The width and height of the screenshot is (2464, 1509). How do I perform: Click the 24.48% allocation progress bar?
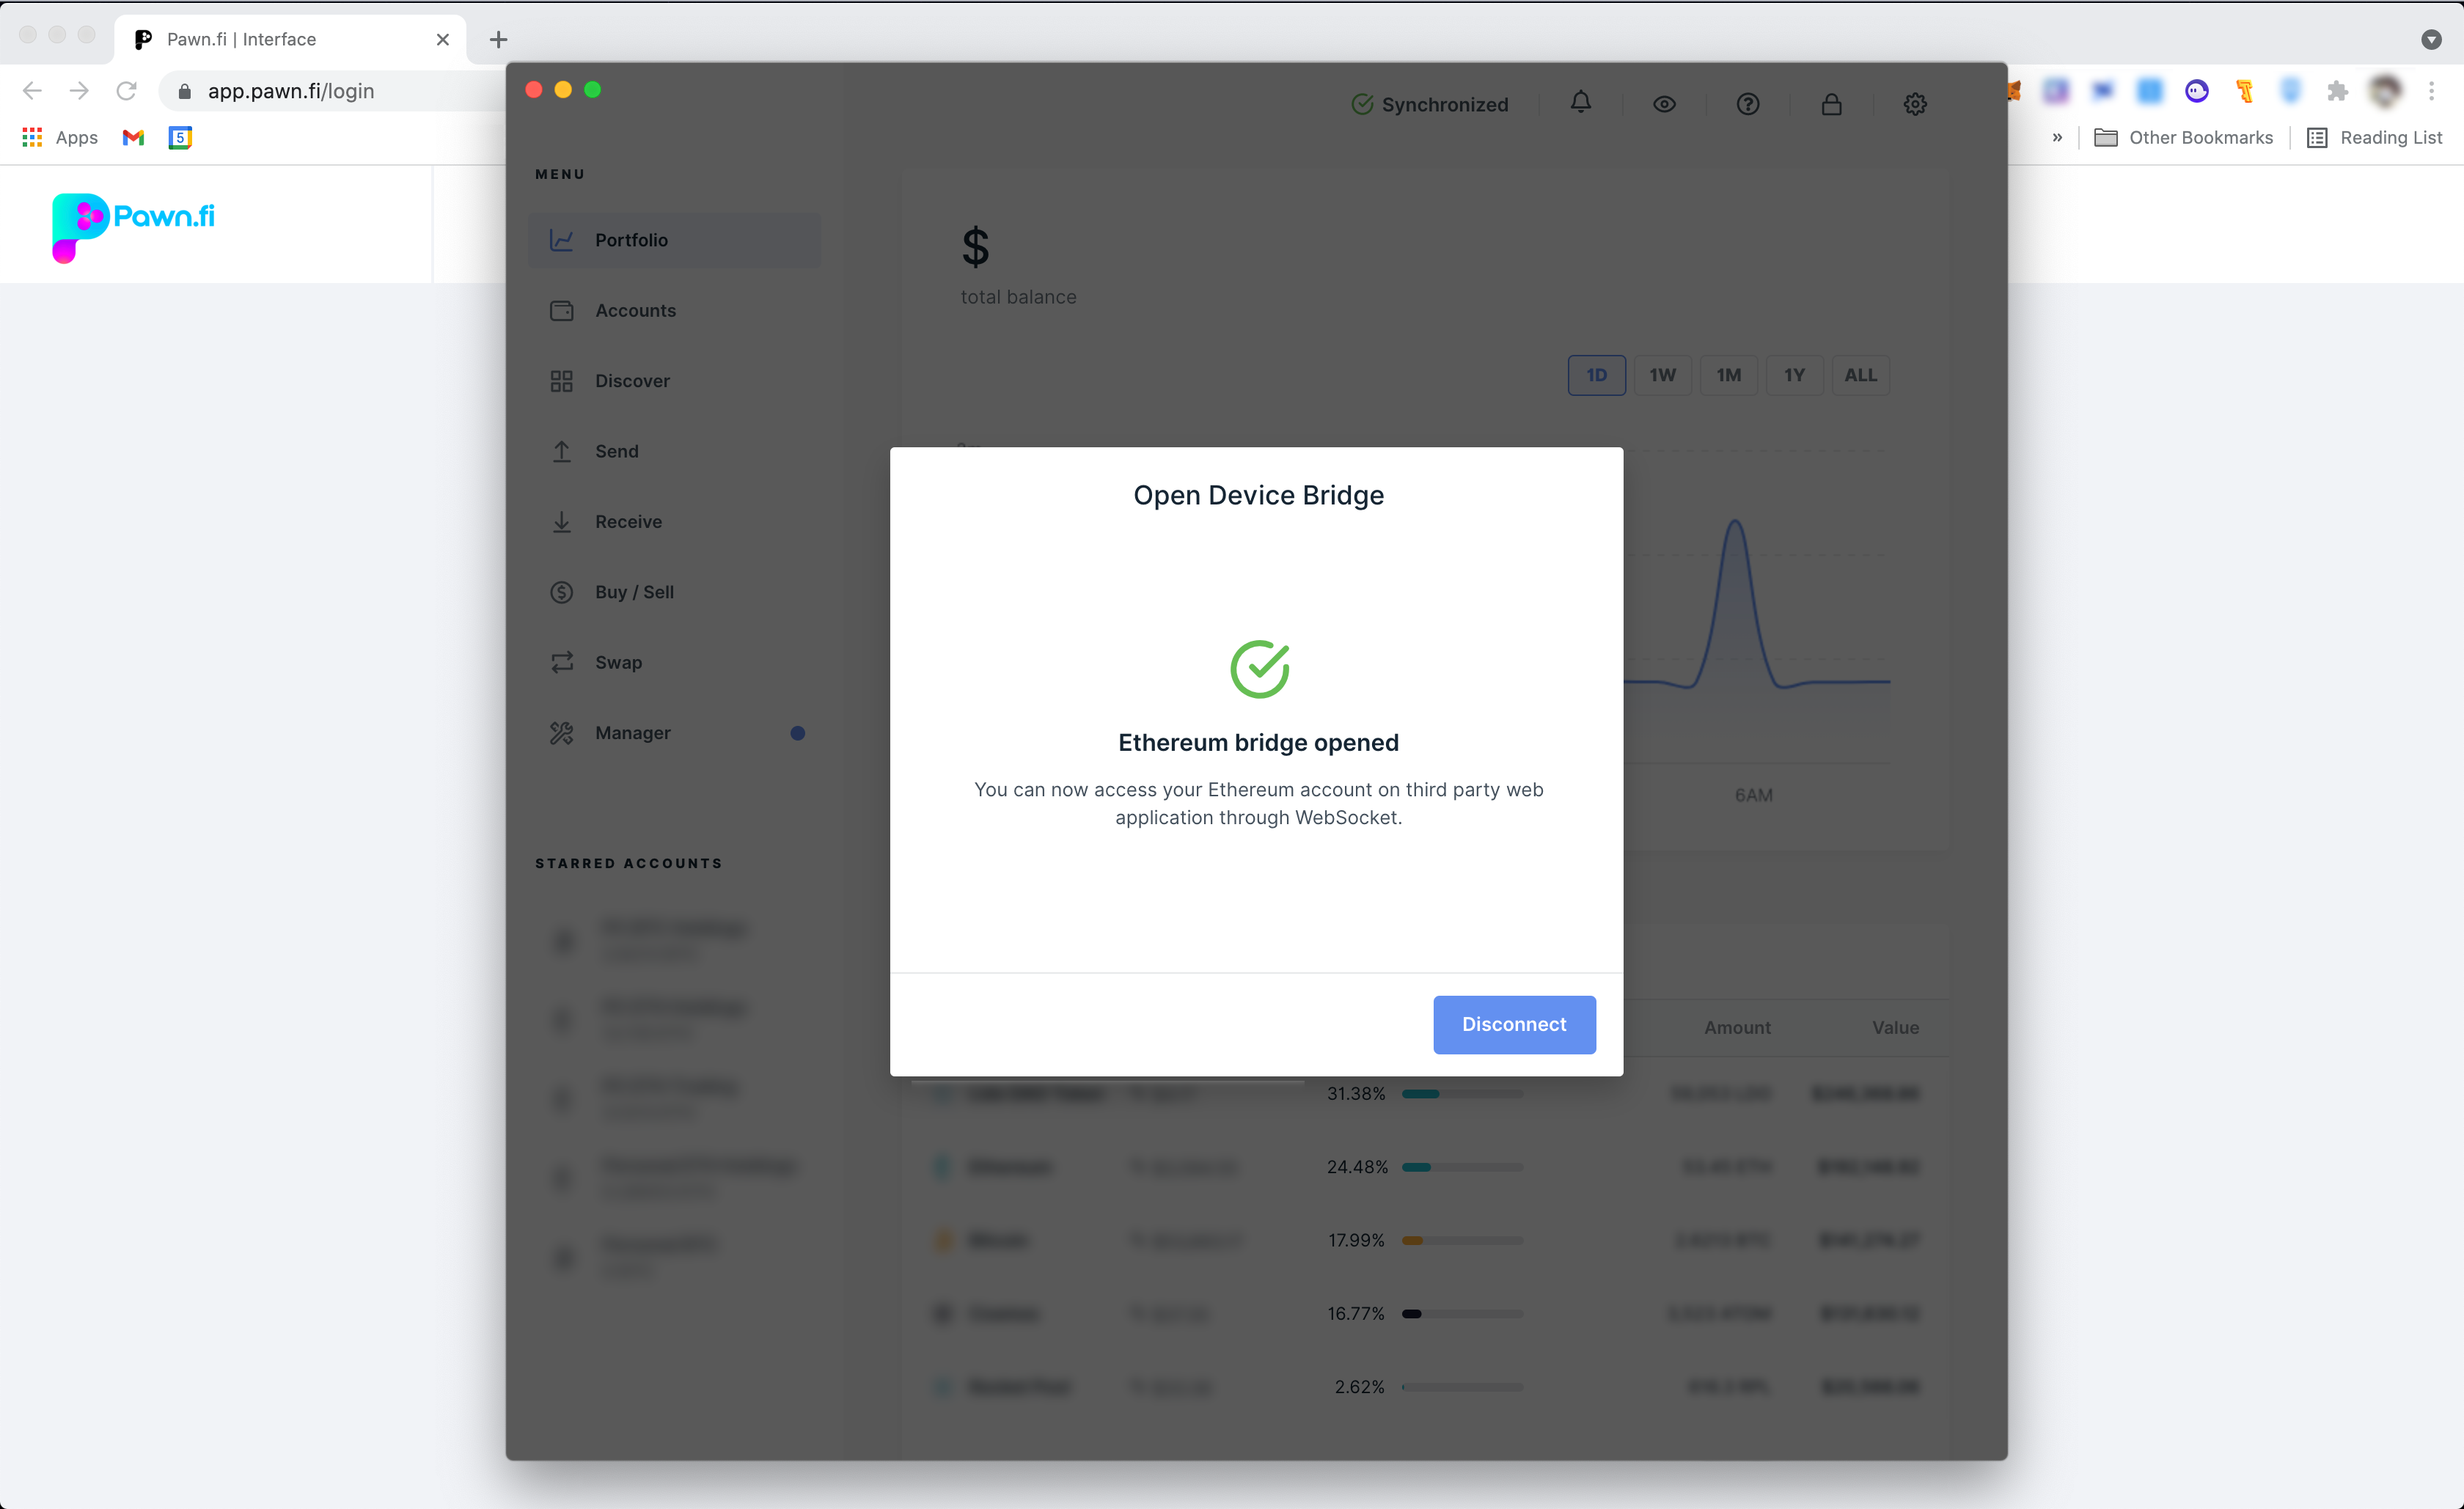tap(1462, 1167)
